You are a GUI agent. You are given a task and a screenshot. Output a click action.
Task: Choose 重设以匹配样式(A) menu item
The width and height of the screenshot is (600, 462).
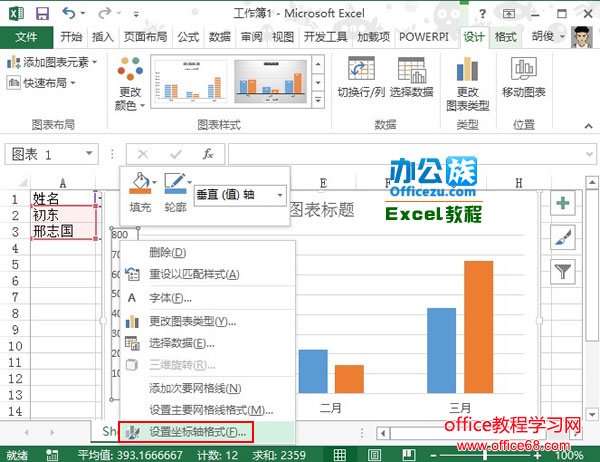tap(207, 274)
